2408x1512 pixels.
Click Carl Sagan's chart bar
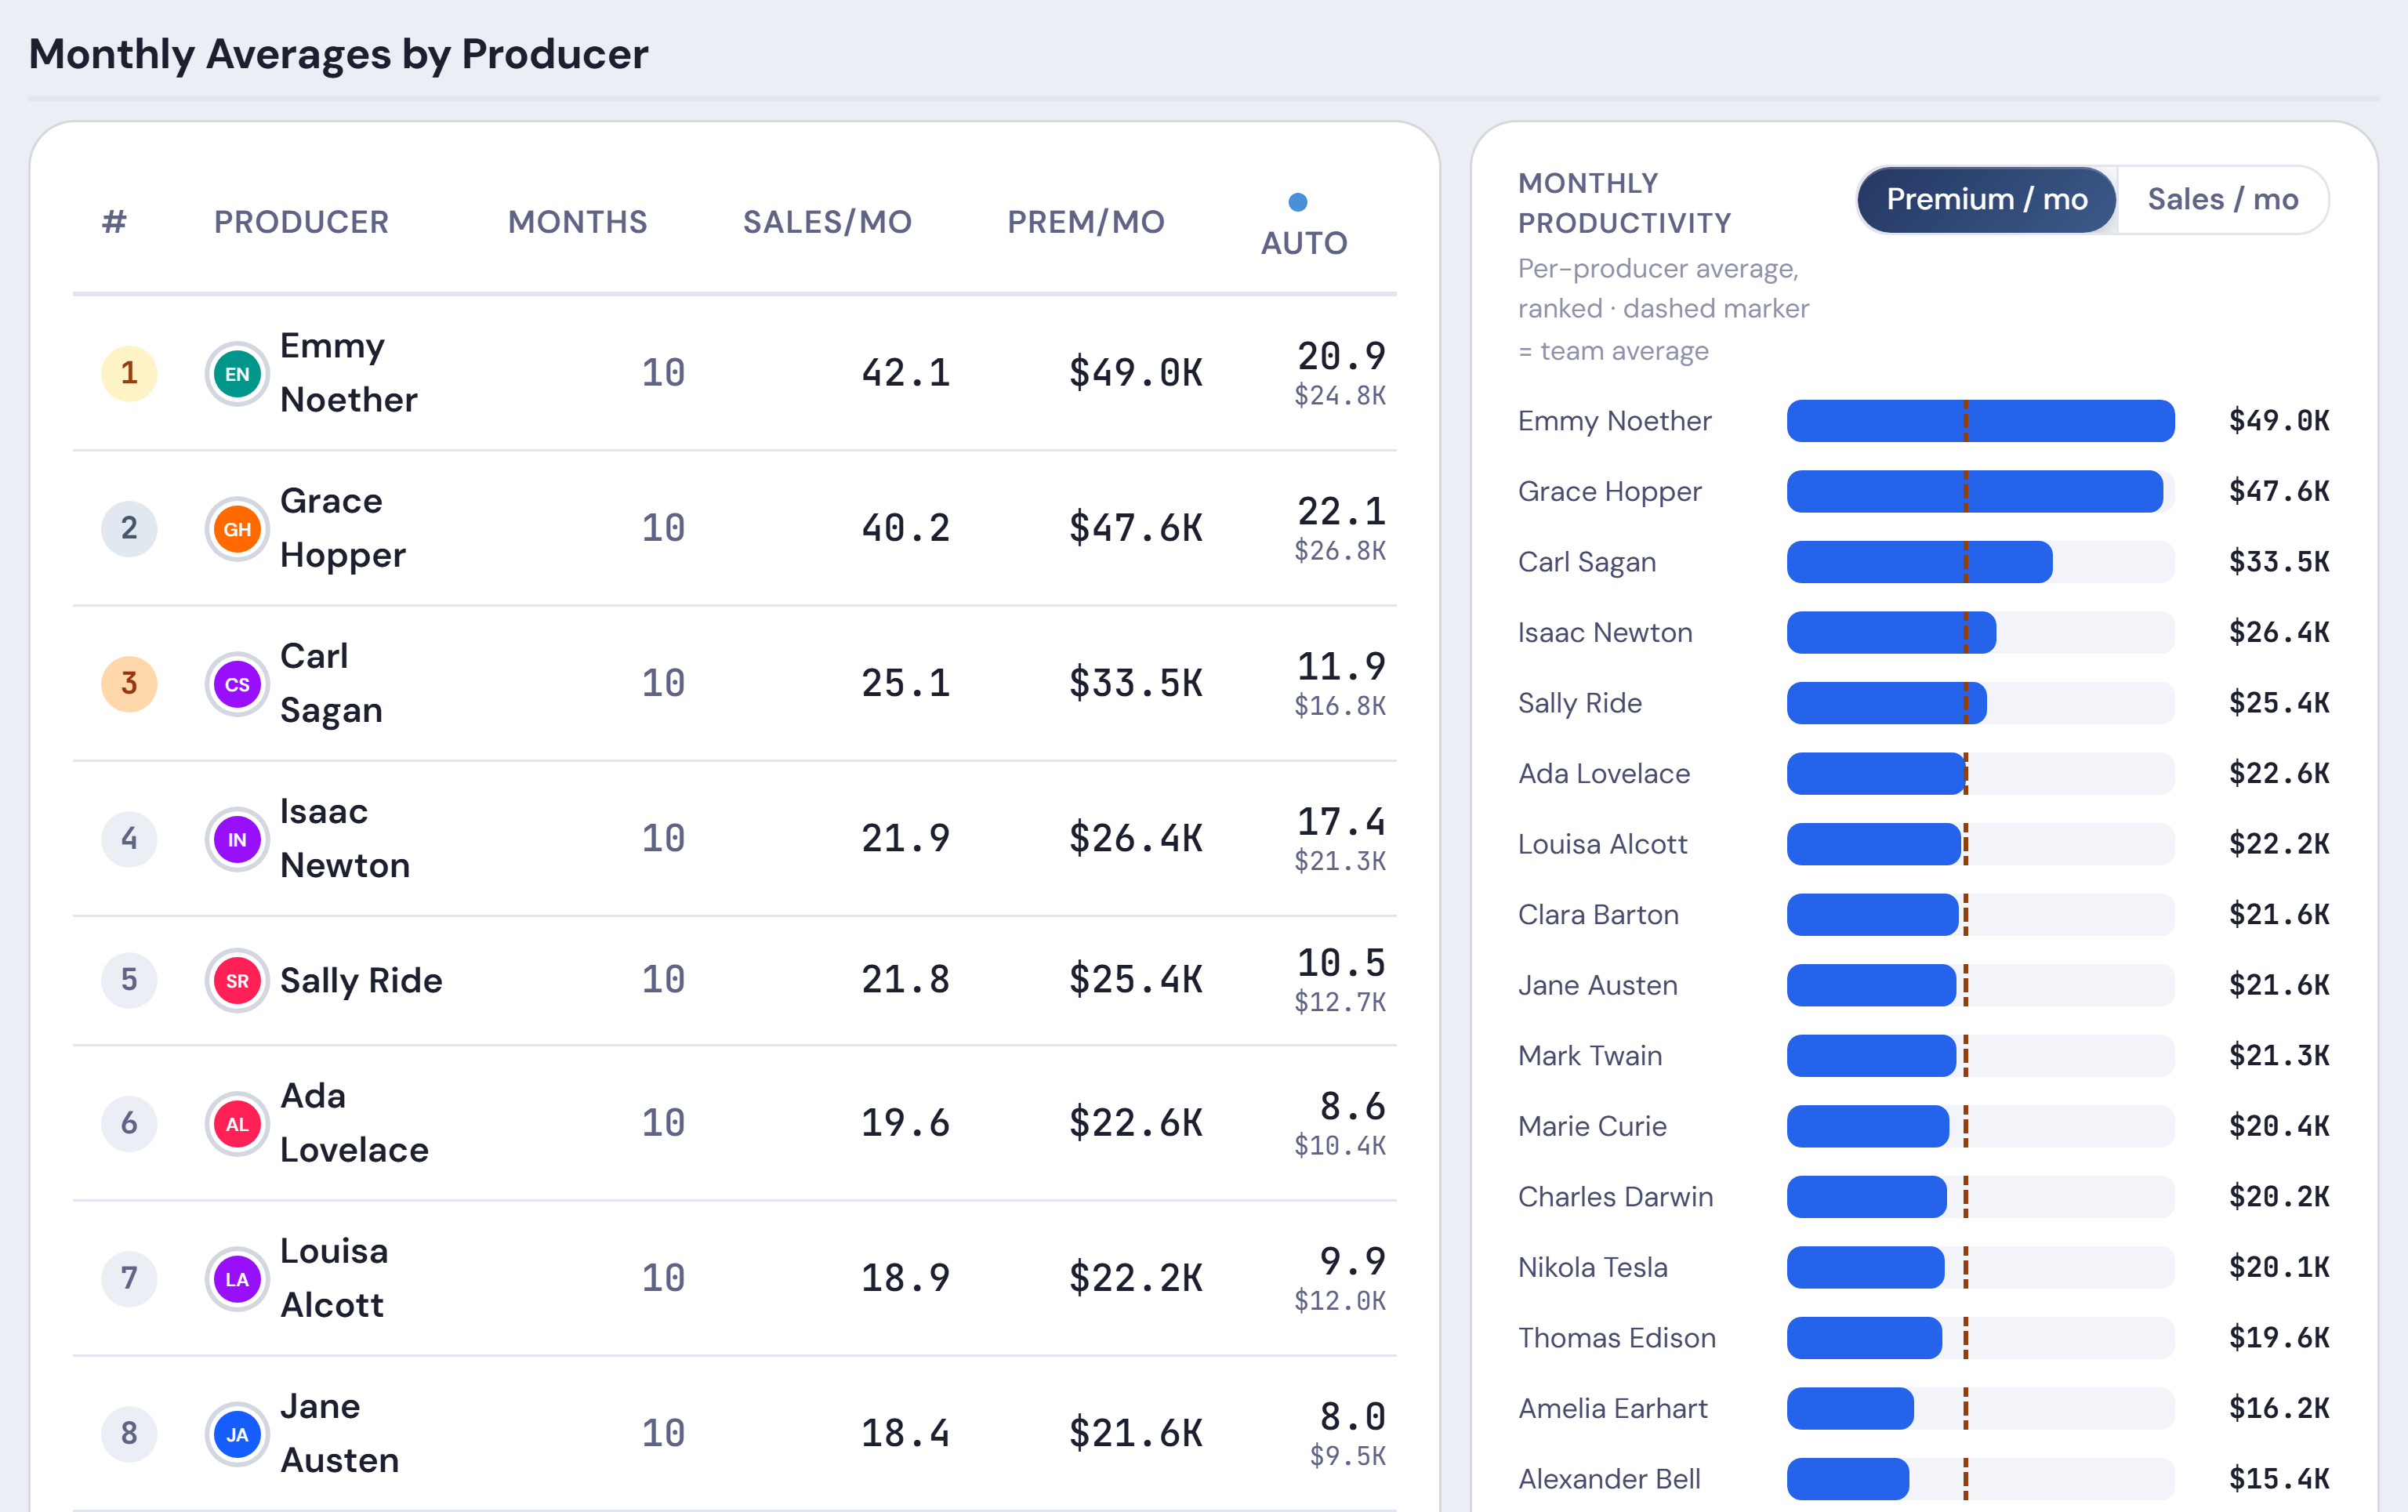[x=1919, y=562]
